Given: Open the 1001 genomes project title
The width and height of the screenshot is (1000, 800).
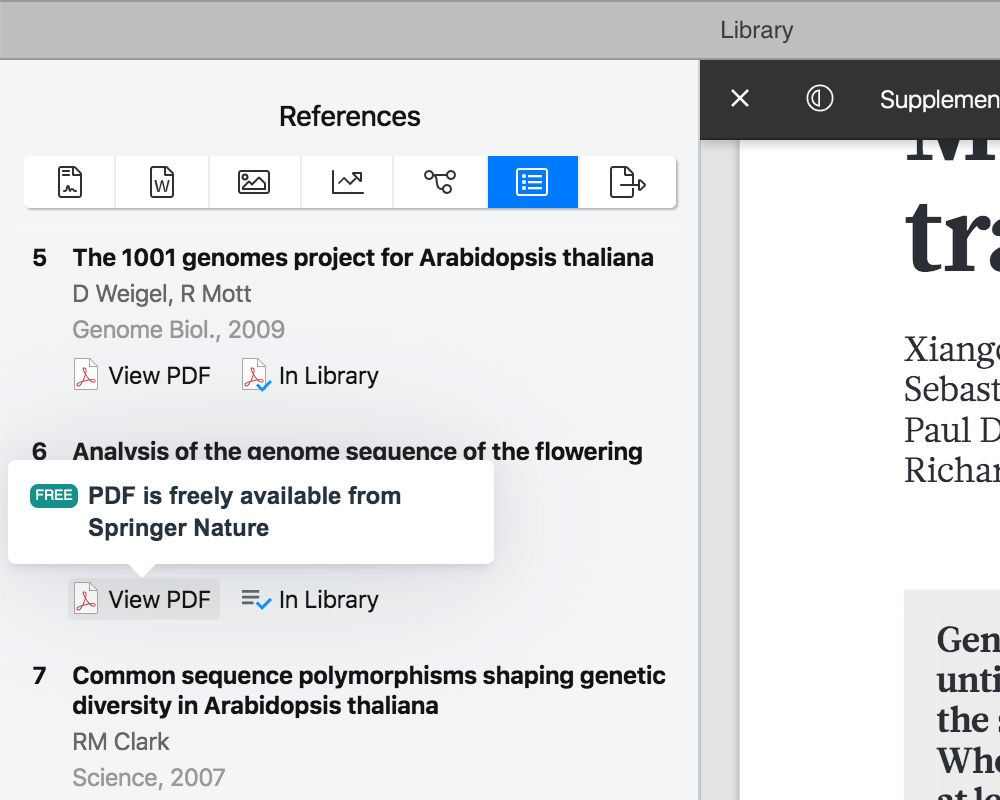Looking at the screenshot, I should click(363, 258).
